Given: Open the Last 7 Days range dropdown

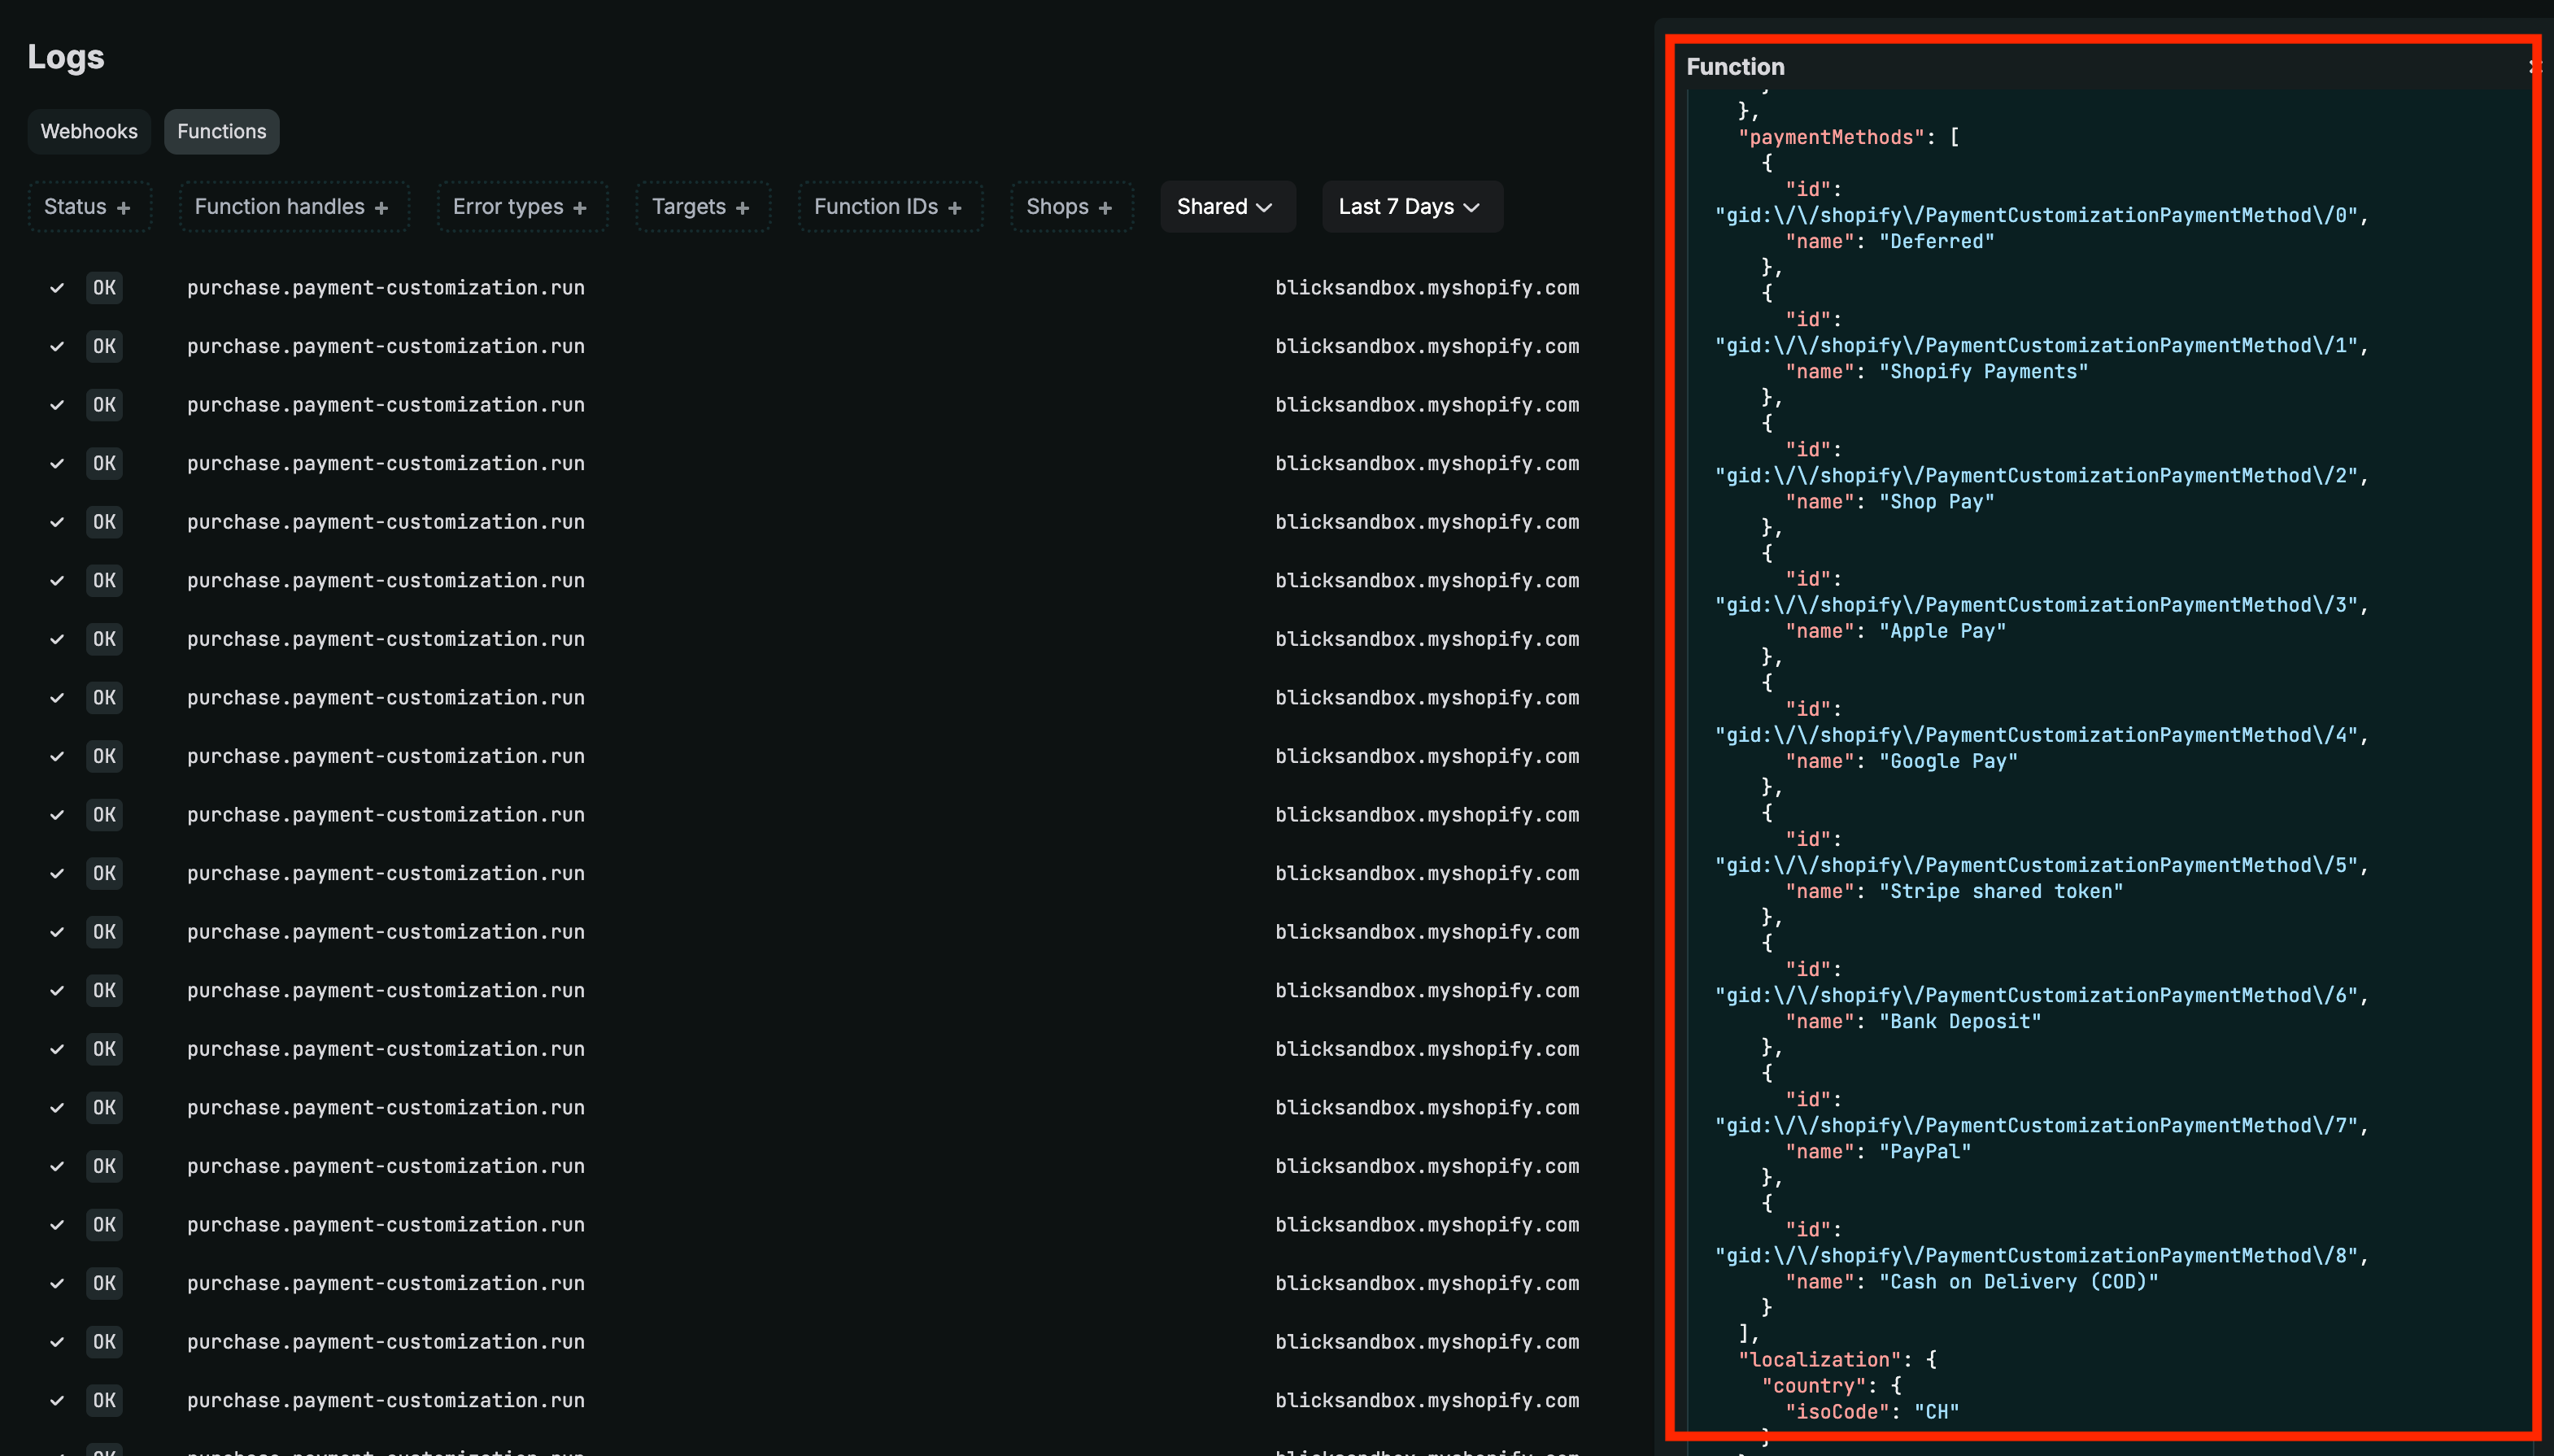Looking at the screenshot, I should (1411, 207).
